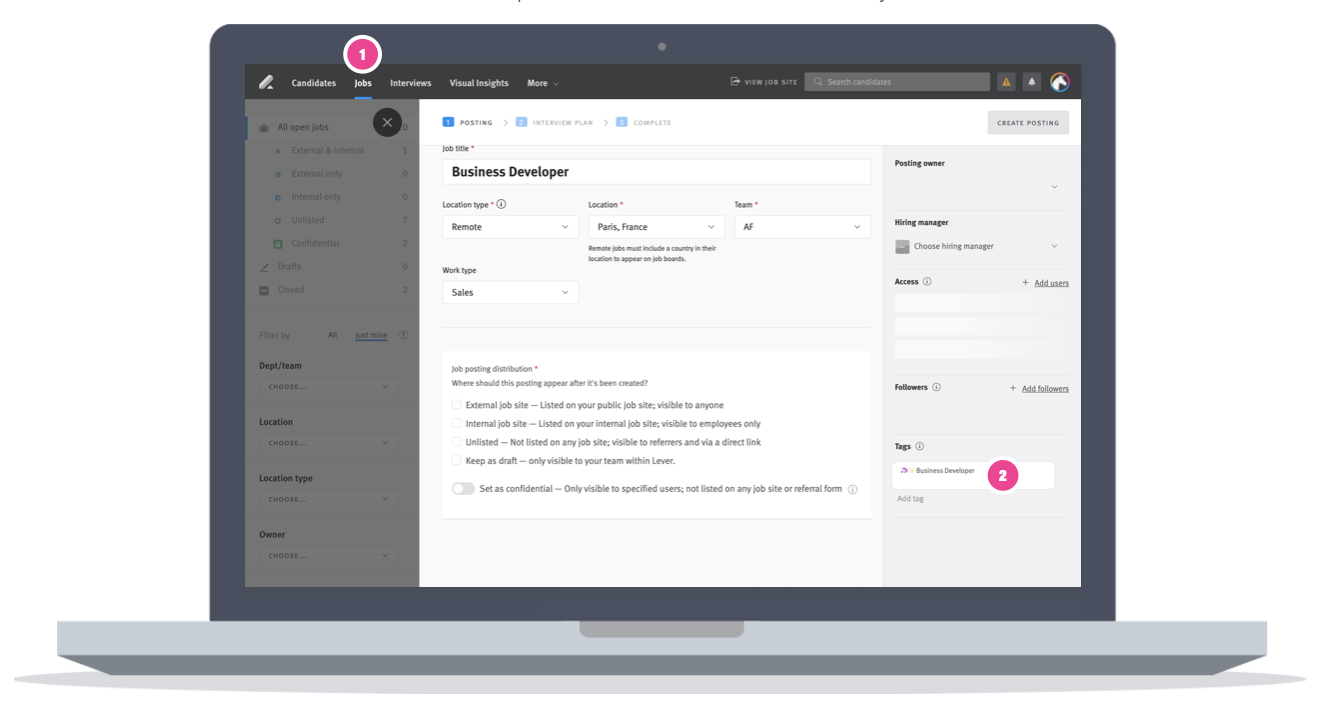Click the Lever logo icon
The width and height of the screenshot is (1338, 726).
(x=266, y=83)
